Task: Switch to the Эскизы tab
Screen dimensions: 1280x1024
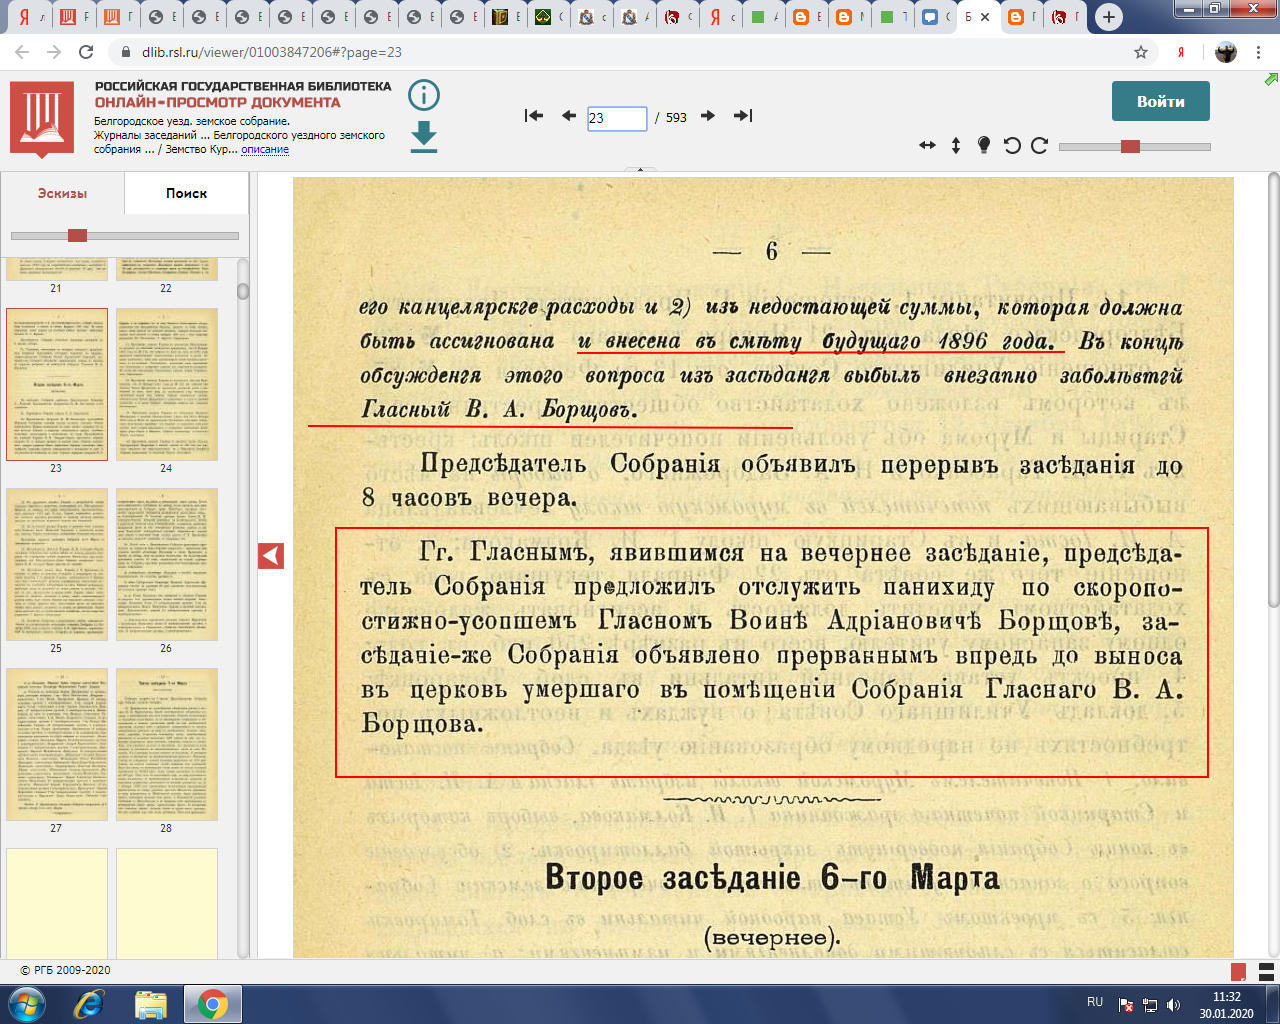Action: (62, 193)
